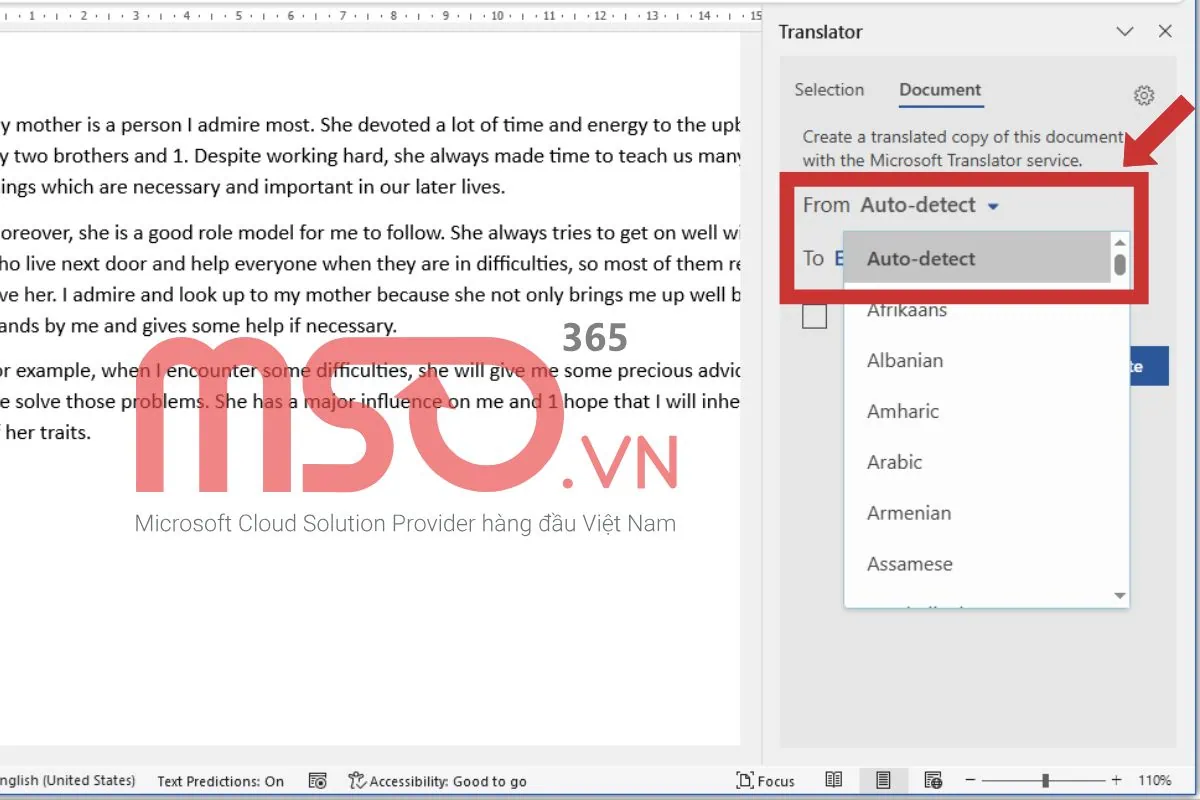This screenshot has height=800, width=1200.
Task: Switch to the Selection tab
Action: point(829,90)
